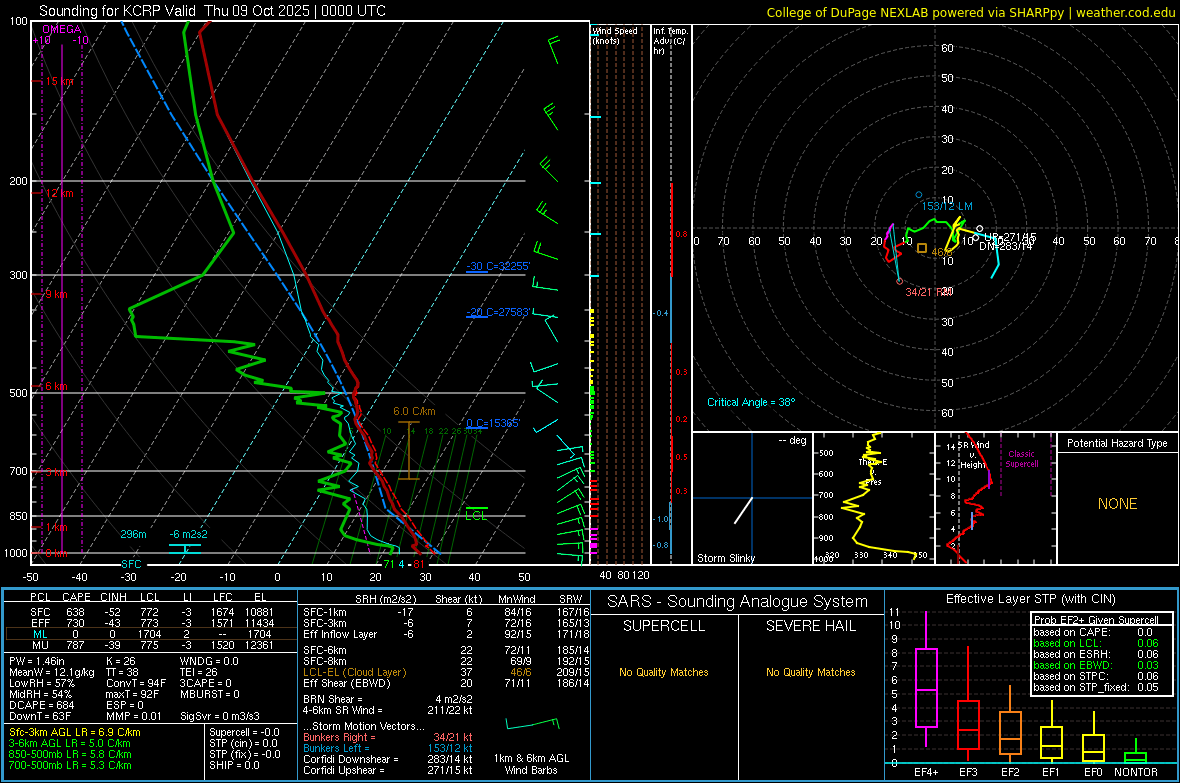This screenshot has width=1180, height=783.
Task: Select the highlighted ML parcel row
Action: click(151, 634)
